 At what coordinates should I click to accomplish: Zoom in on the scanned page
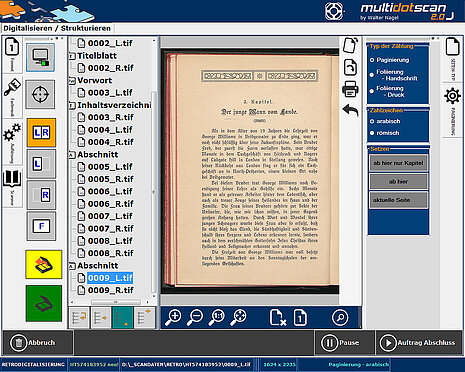(174, 317)
